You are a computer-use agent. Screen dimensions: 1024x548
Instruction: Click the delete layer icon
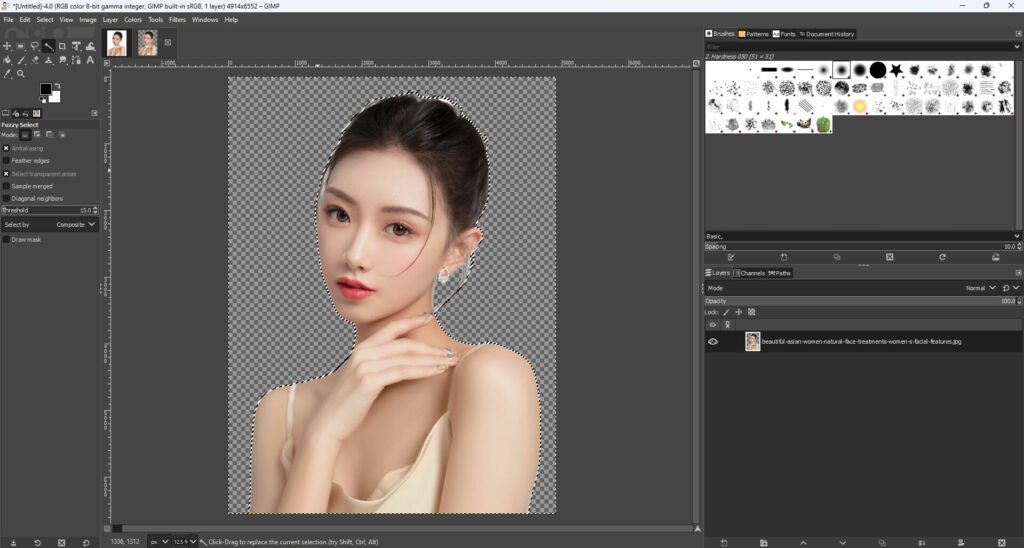point(1002,543)
